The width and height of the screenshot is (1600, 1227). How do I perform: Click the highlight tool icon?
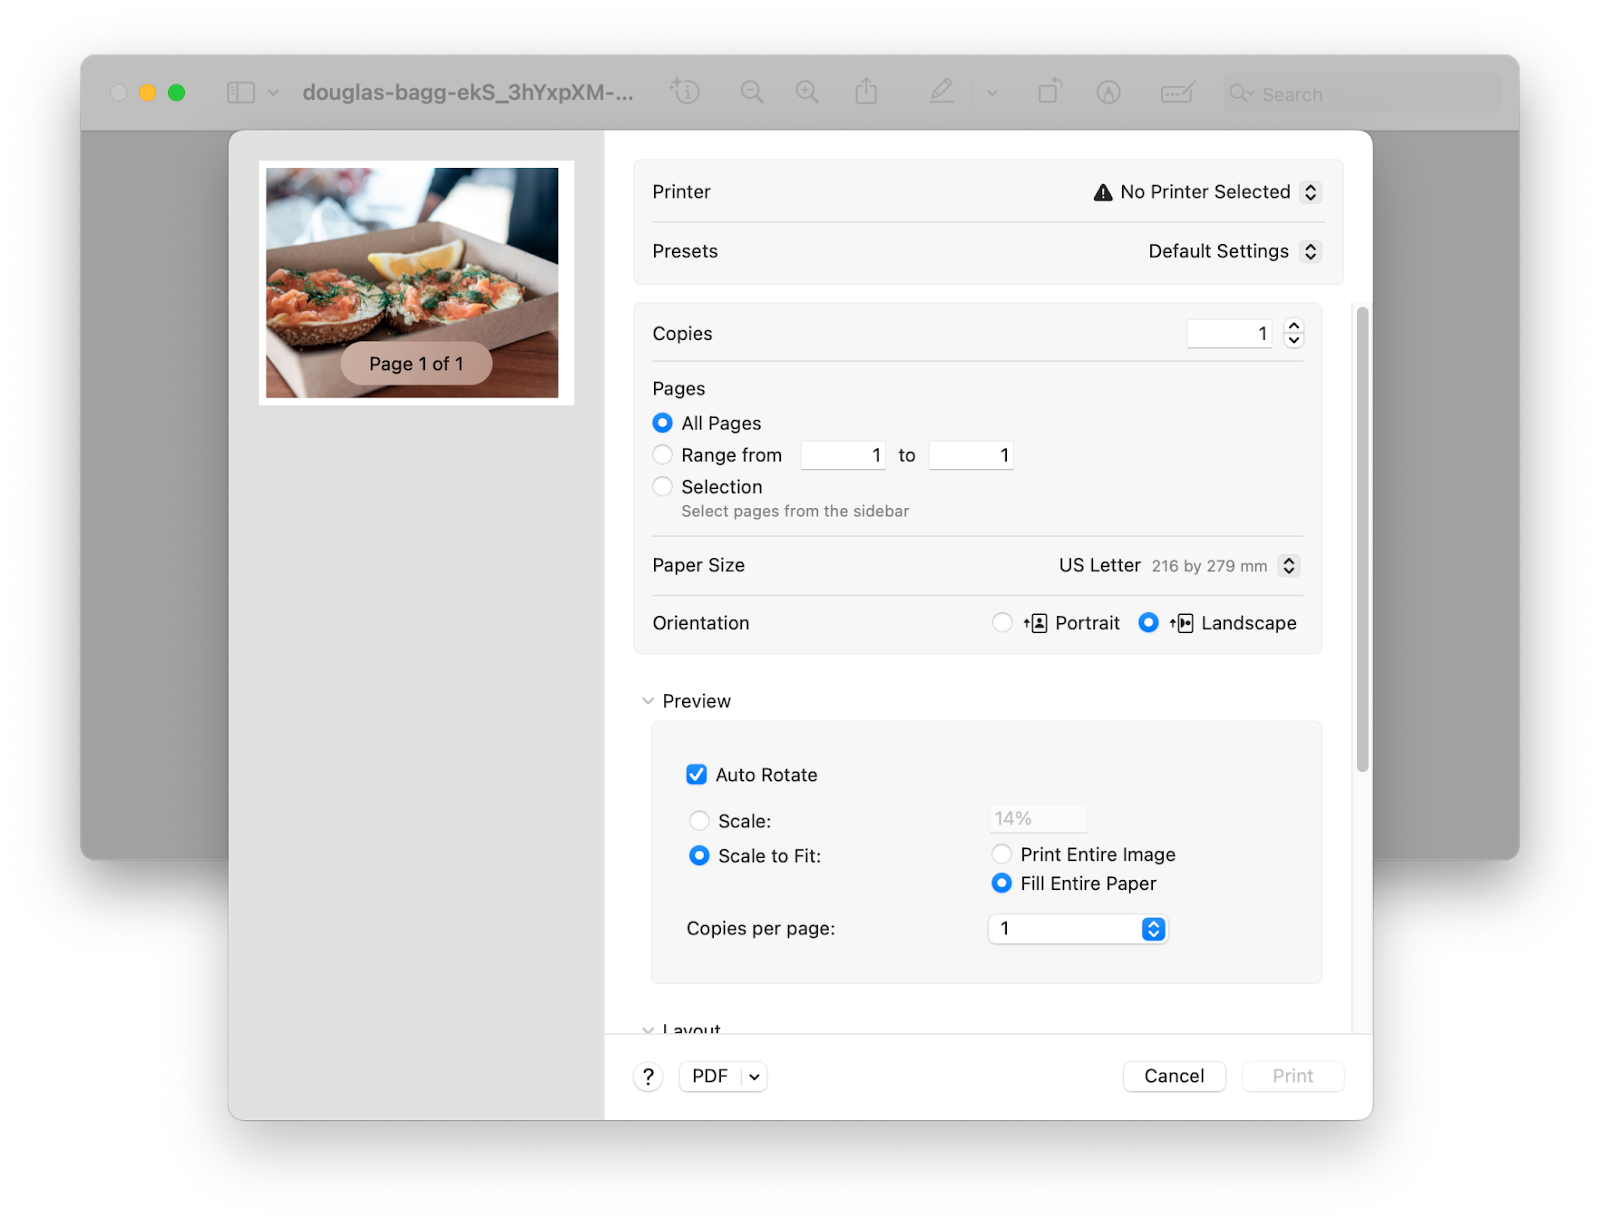(941, 92)
